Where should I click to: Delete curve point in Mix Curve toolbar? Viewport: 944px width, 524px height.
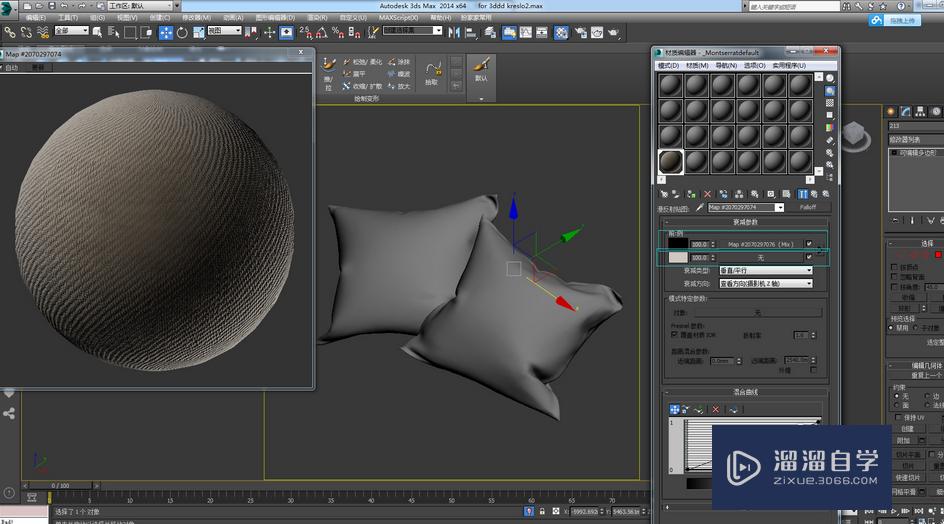point(715,410)
